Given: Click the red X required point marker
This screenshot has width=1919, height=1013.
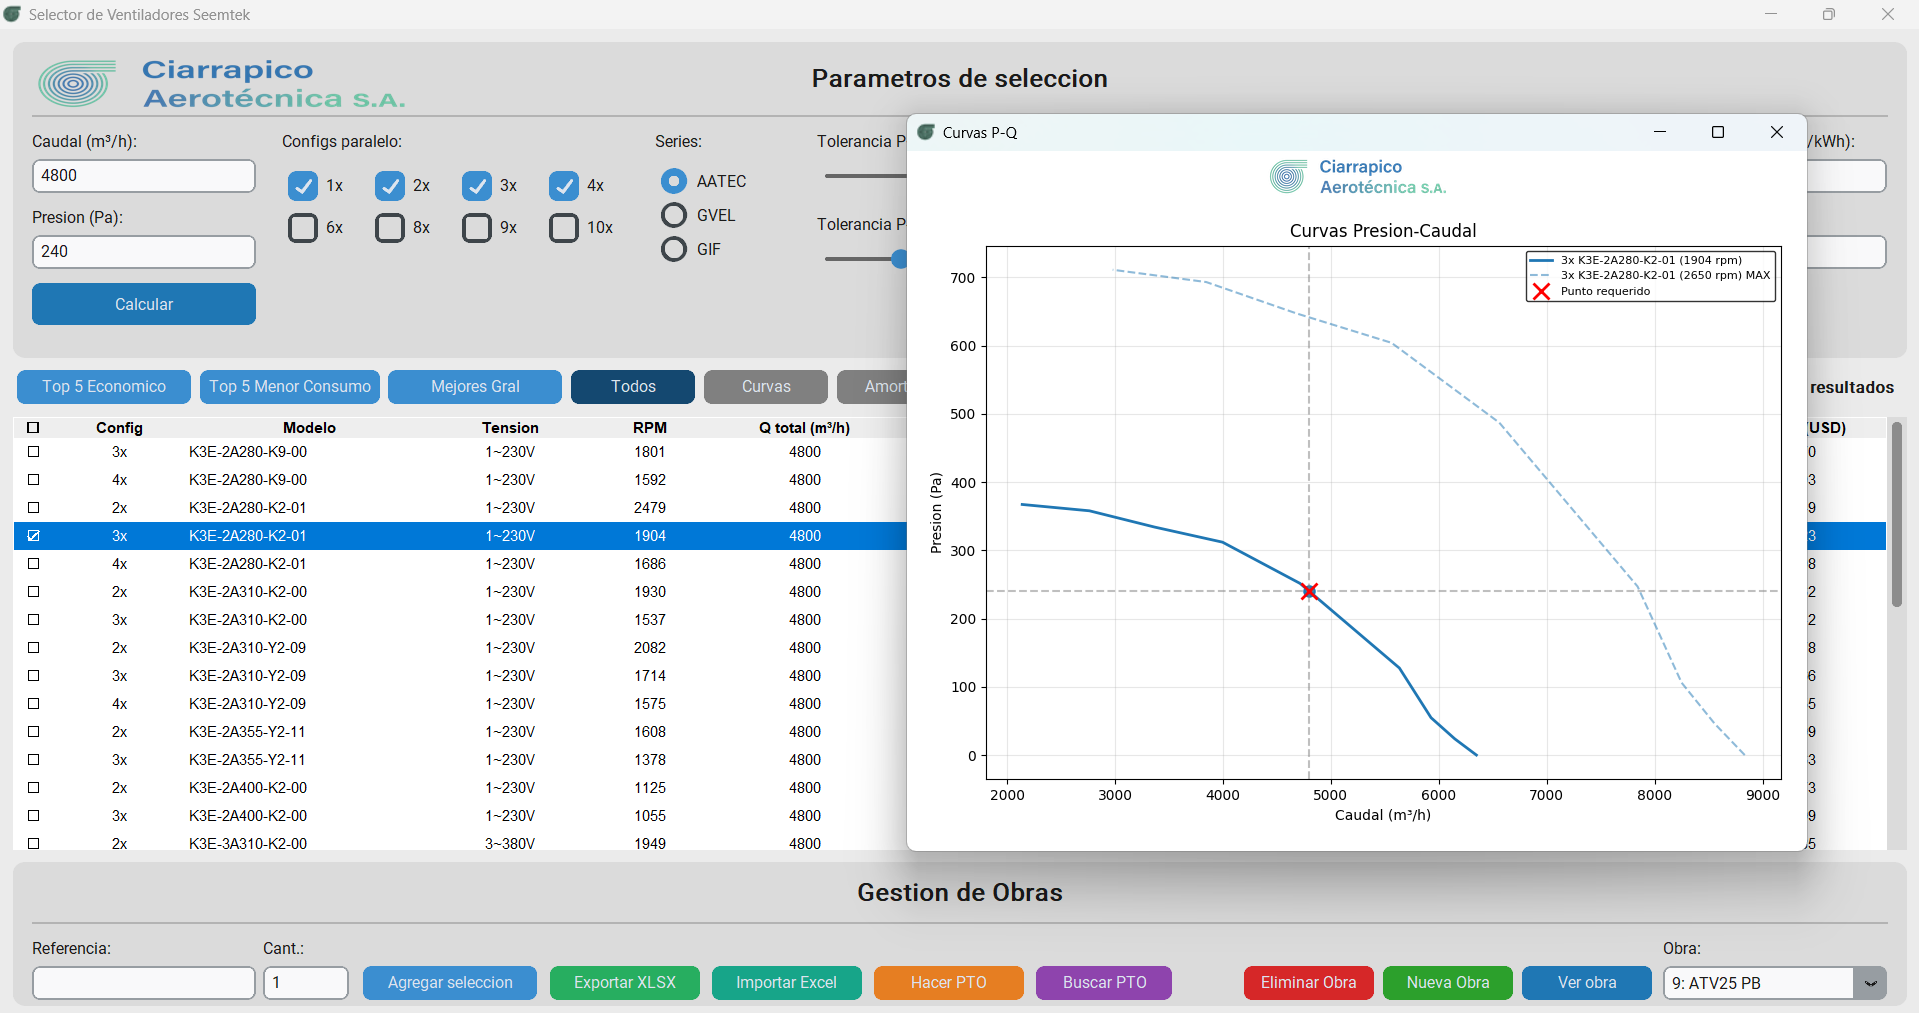Looking at the screenshot, I should (x=1309, y=591).
